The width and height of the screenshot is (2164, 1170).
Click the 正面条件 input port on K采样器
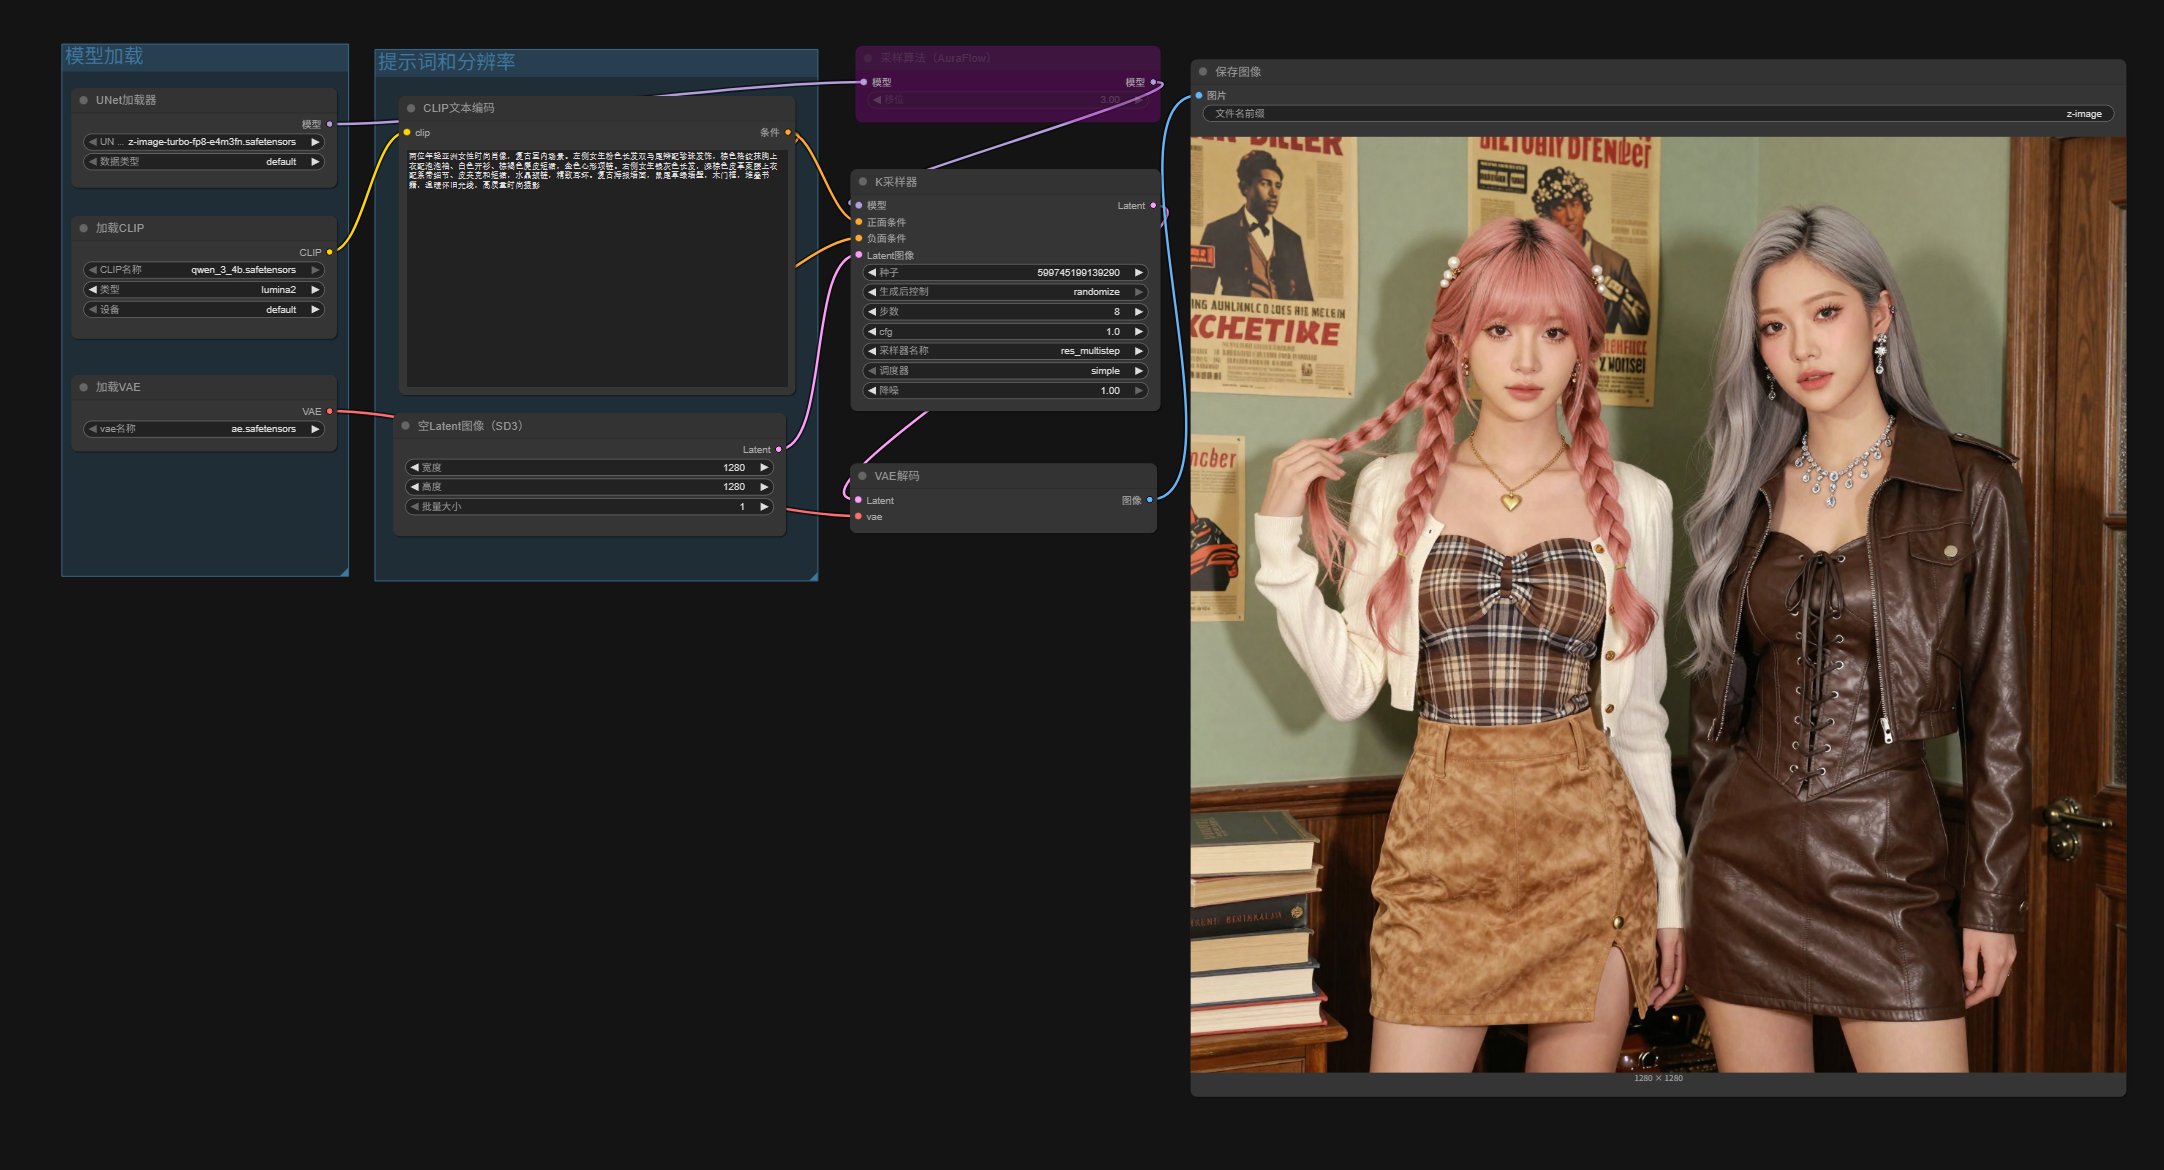pos(859,222)
